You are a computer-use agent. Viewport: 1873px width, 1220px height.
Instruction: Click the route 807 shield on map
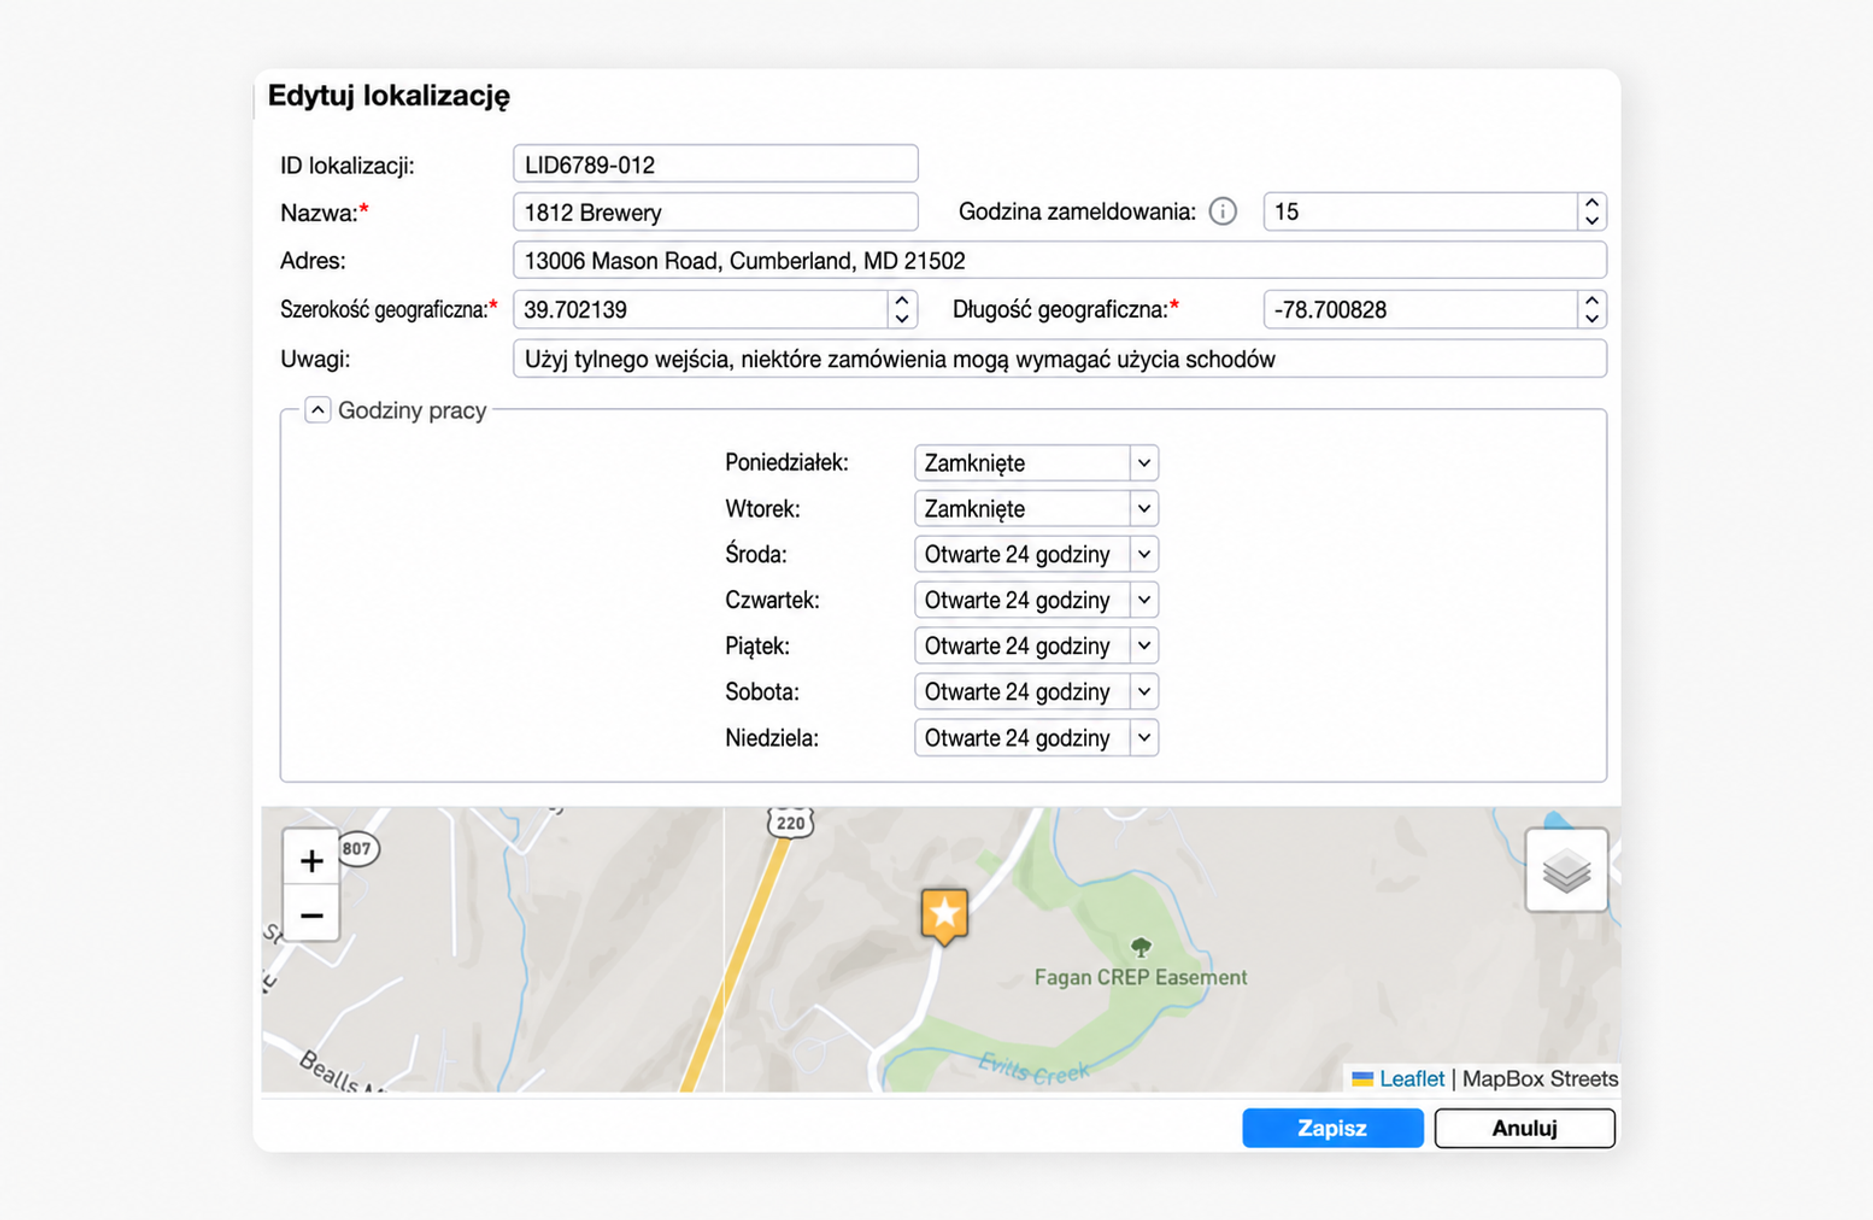357,849
